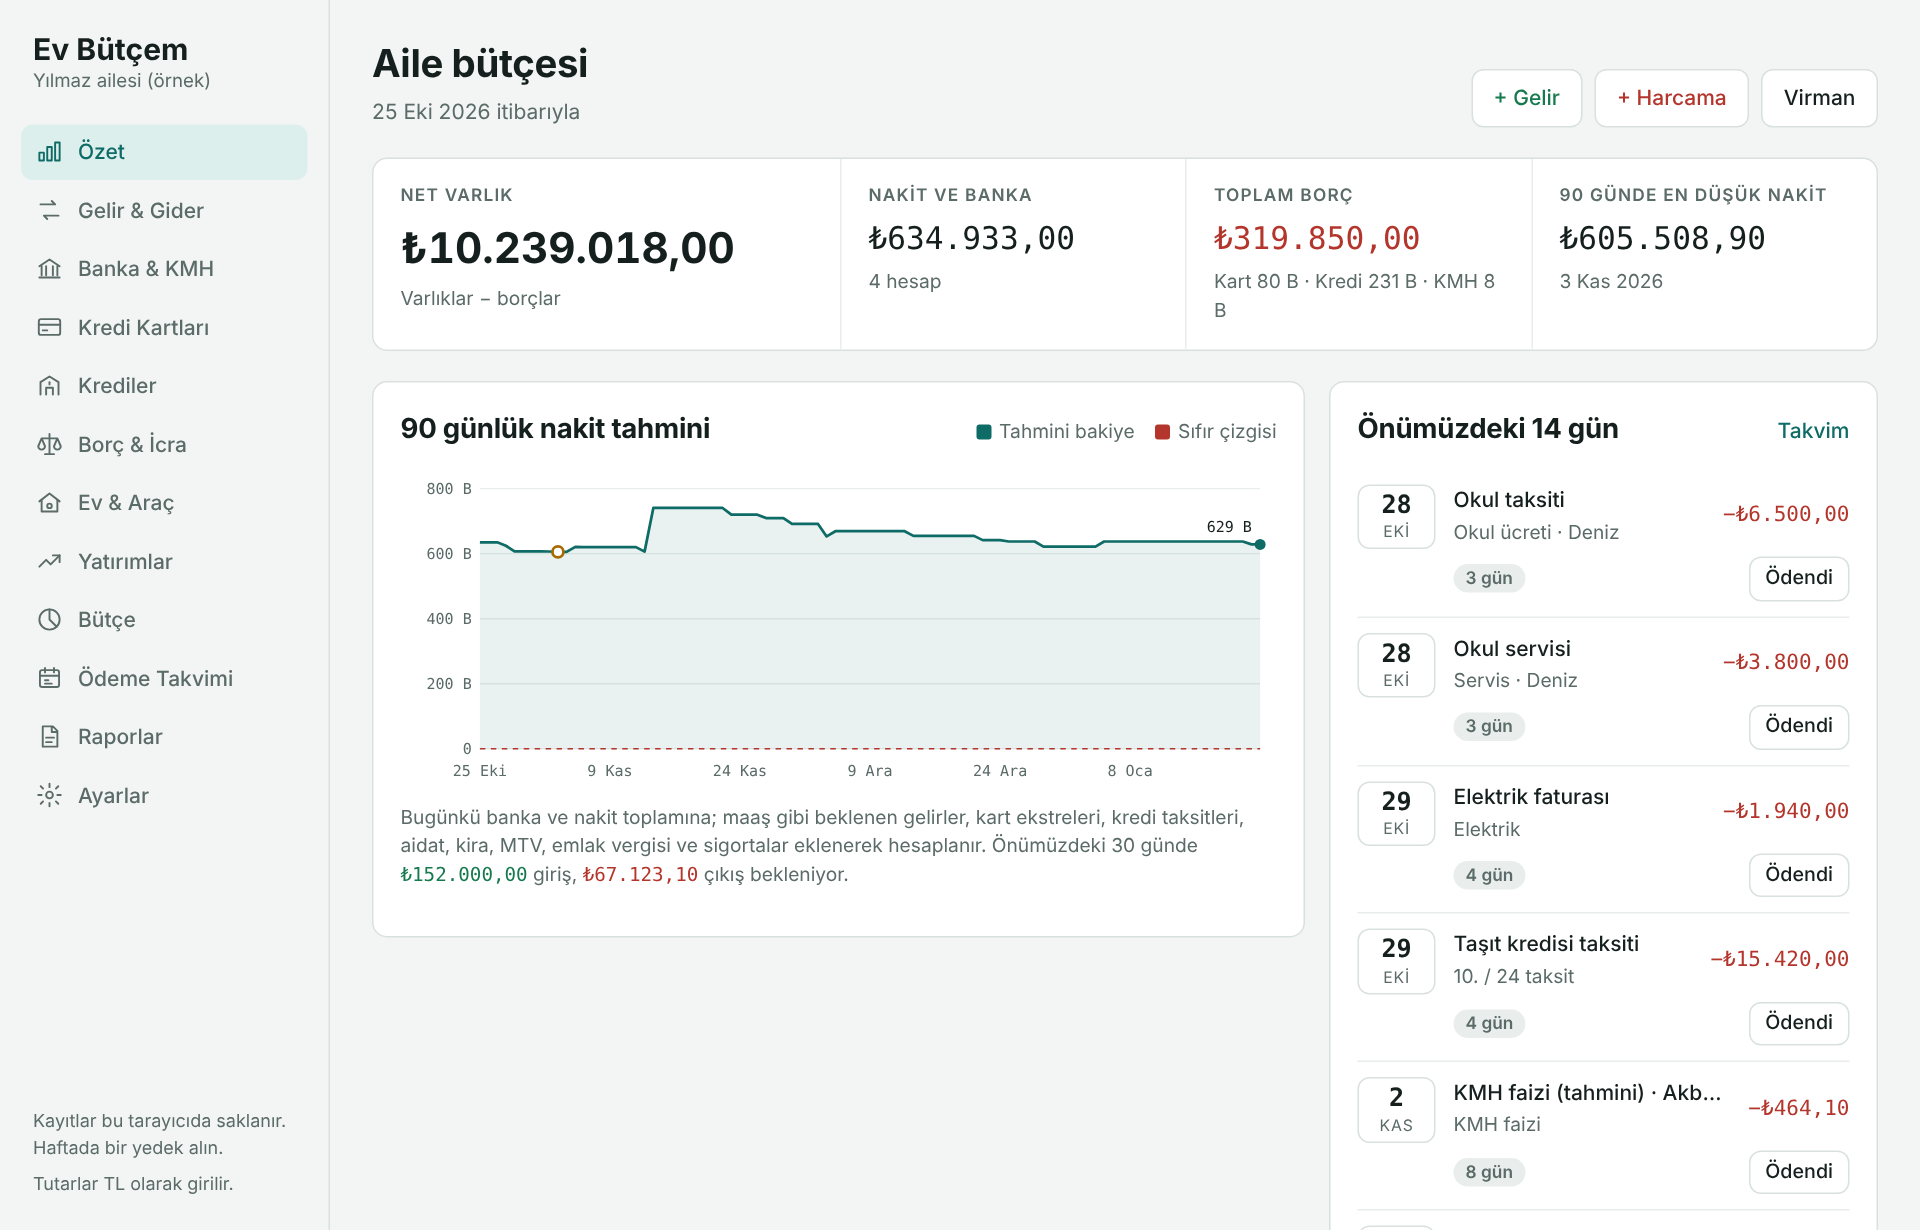Click the Virman transfer button
The height and width of the screenshot is (1230, 1920).
click(1818, 98)
